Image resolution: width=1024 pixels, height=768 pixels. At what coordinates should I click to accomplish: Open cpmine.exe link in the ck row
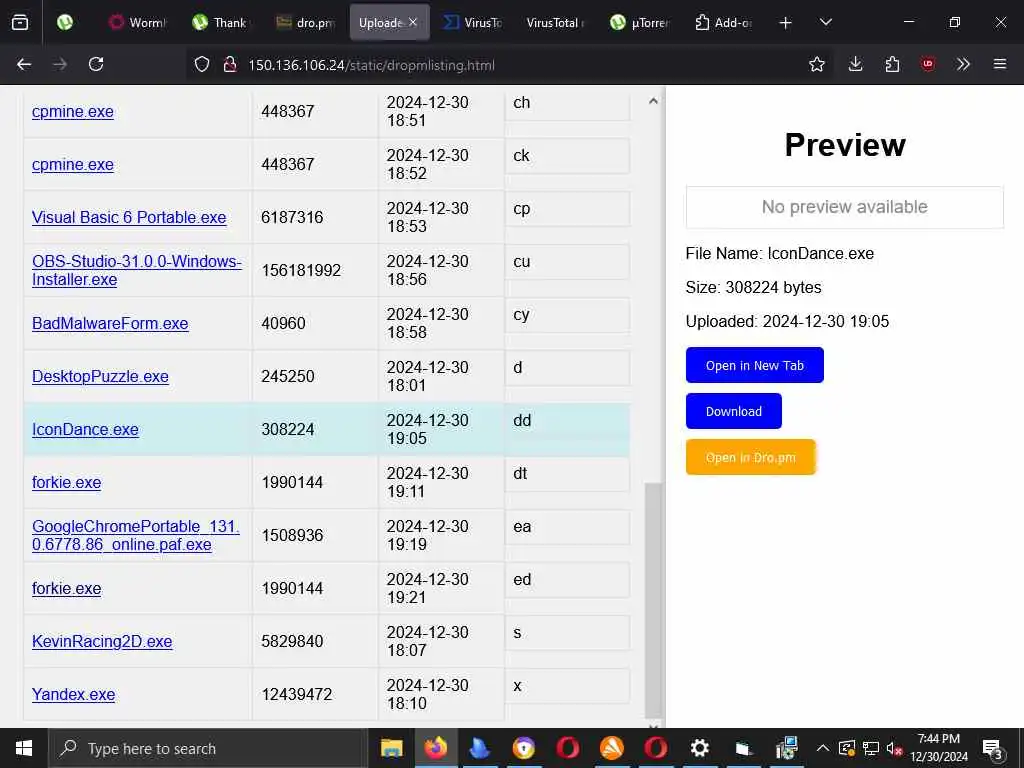pos(72,164)
